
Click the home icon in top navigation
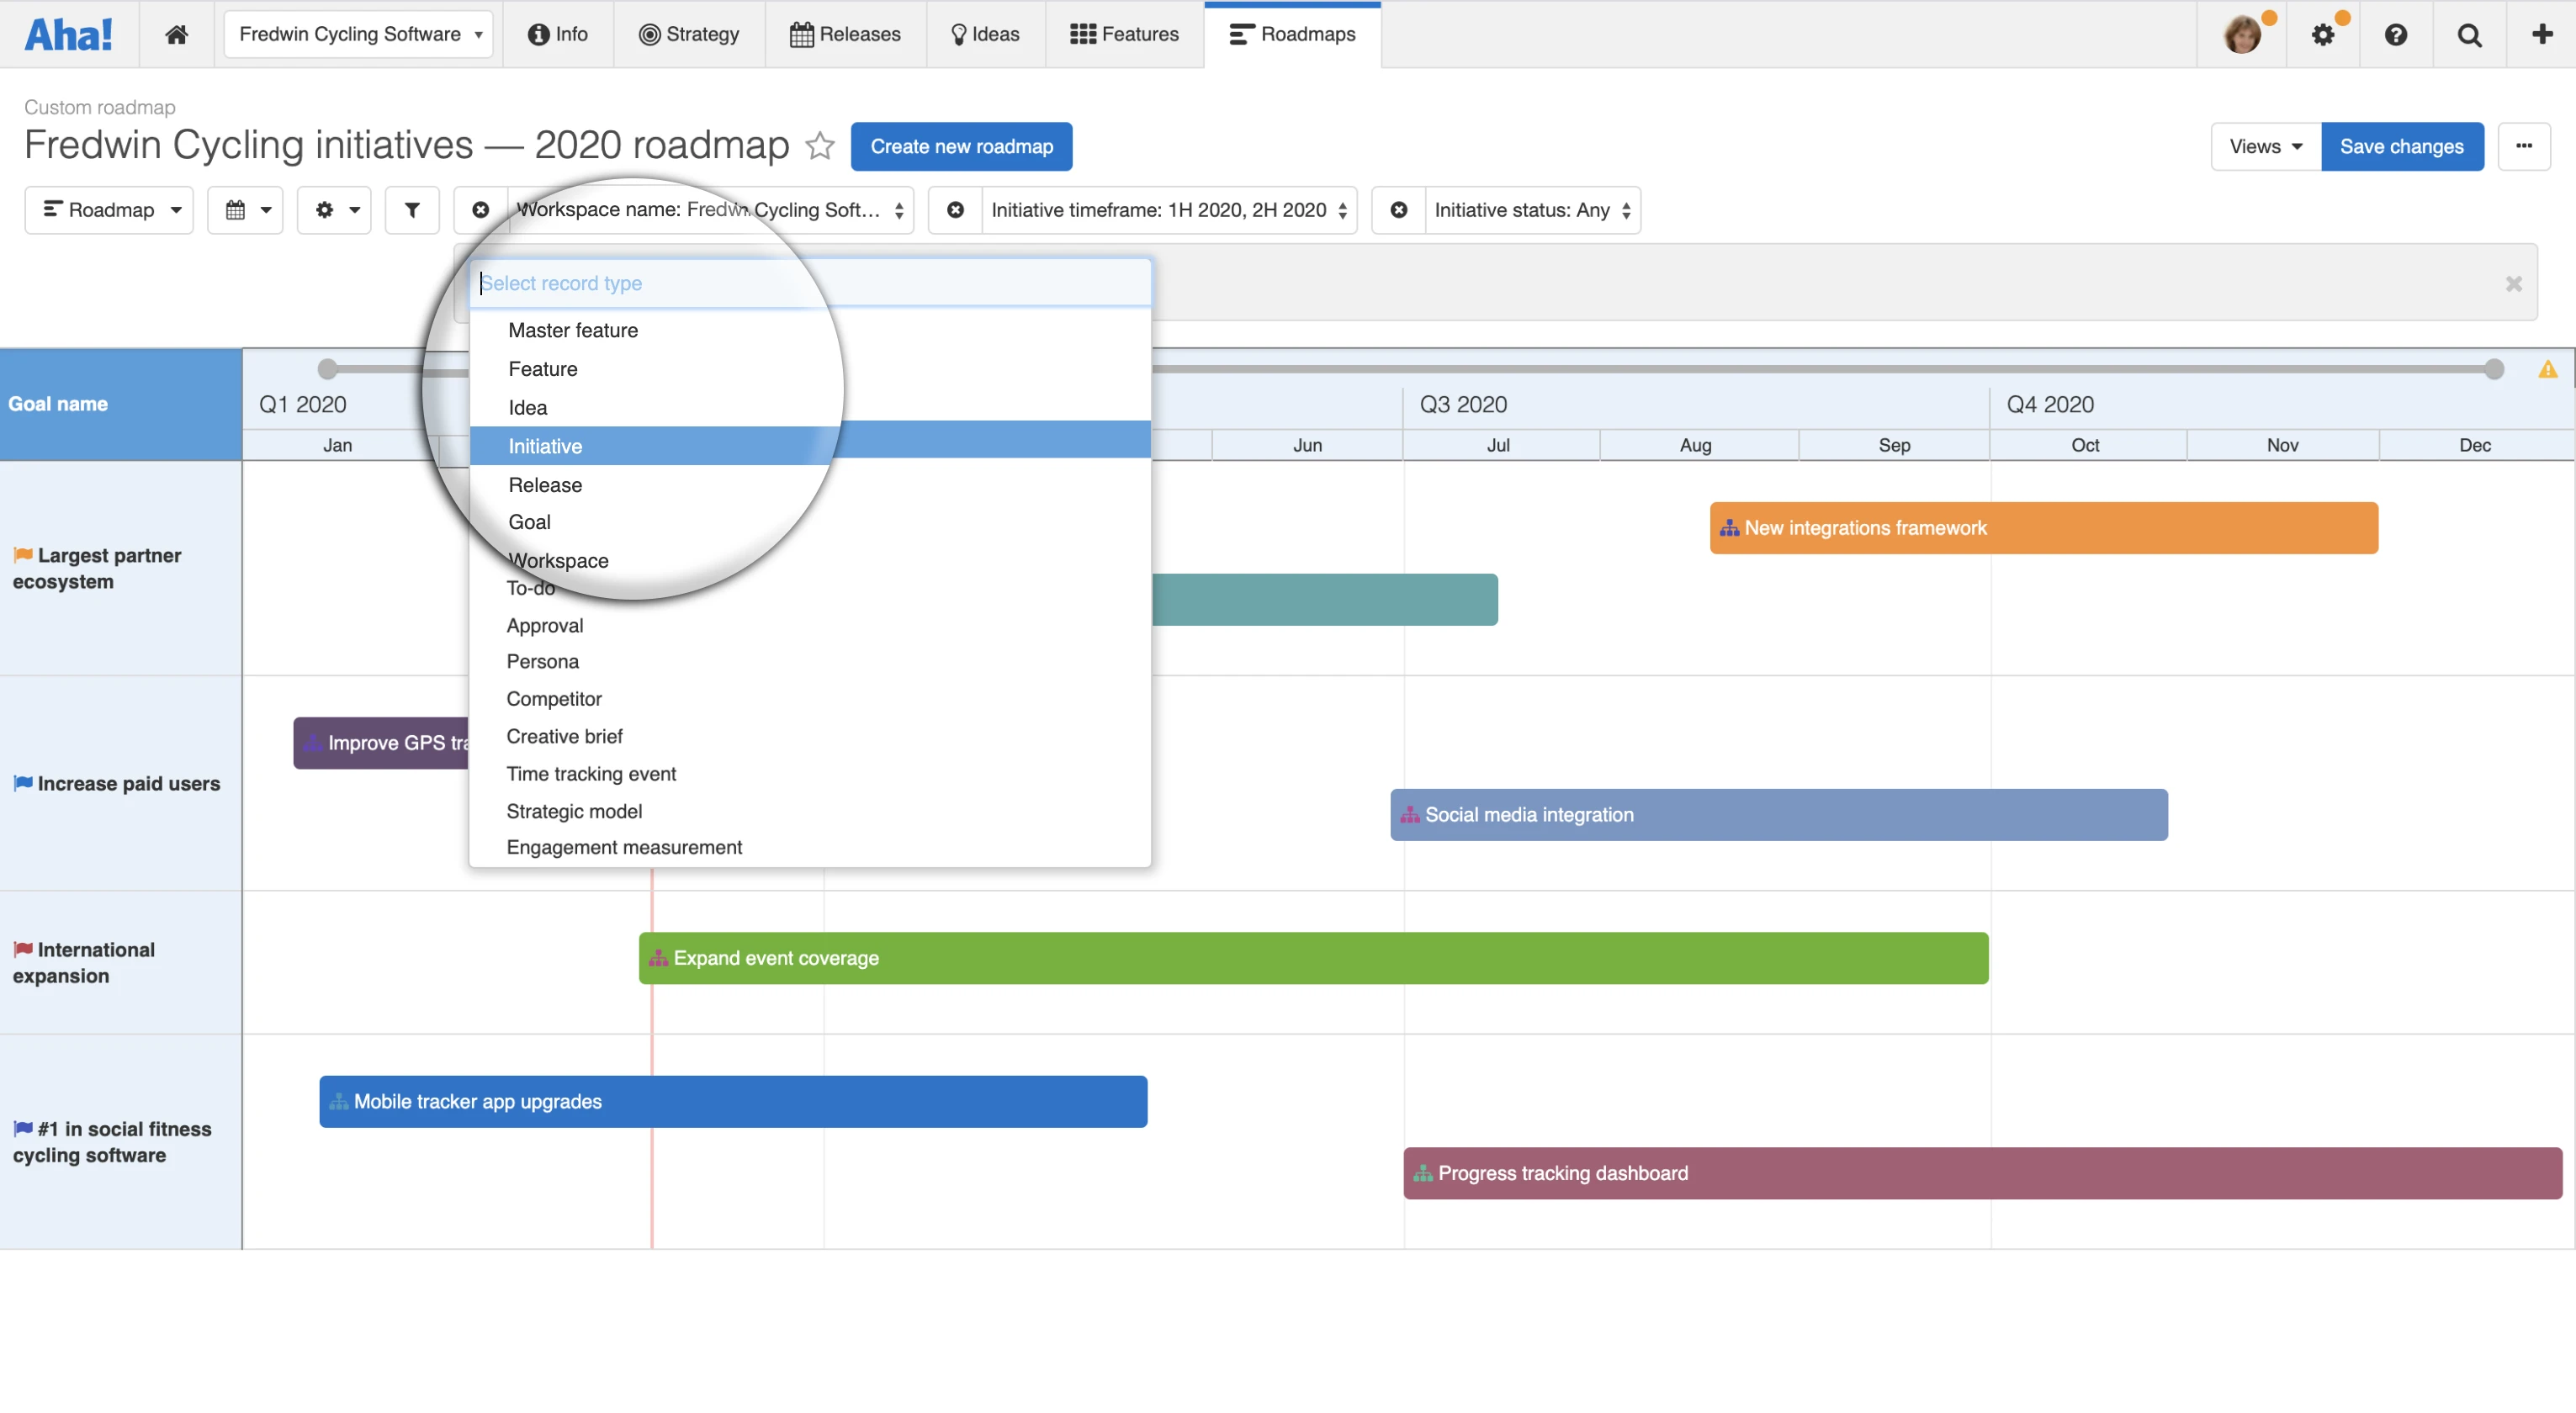pyautogui.click(x=176, y=34)
